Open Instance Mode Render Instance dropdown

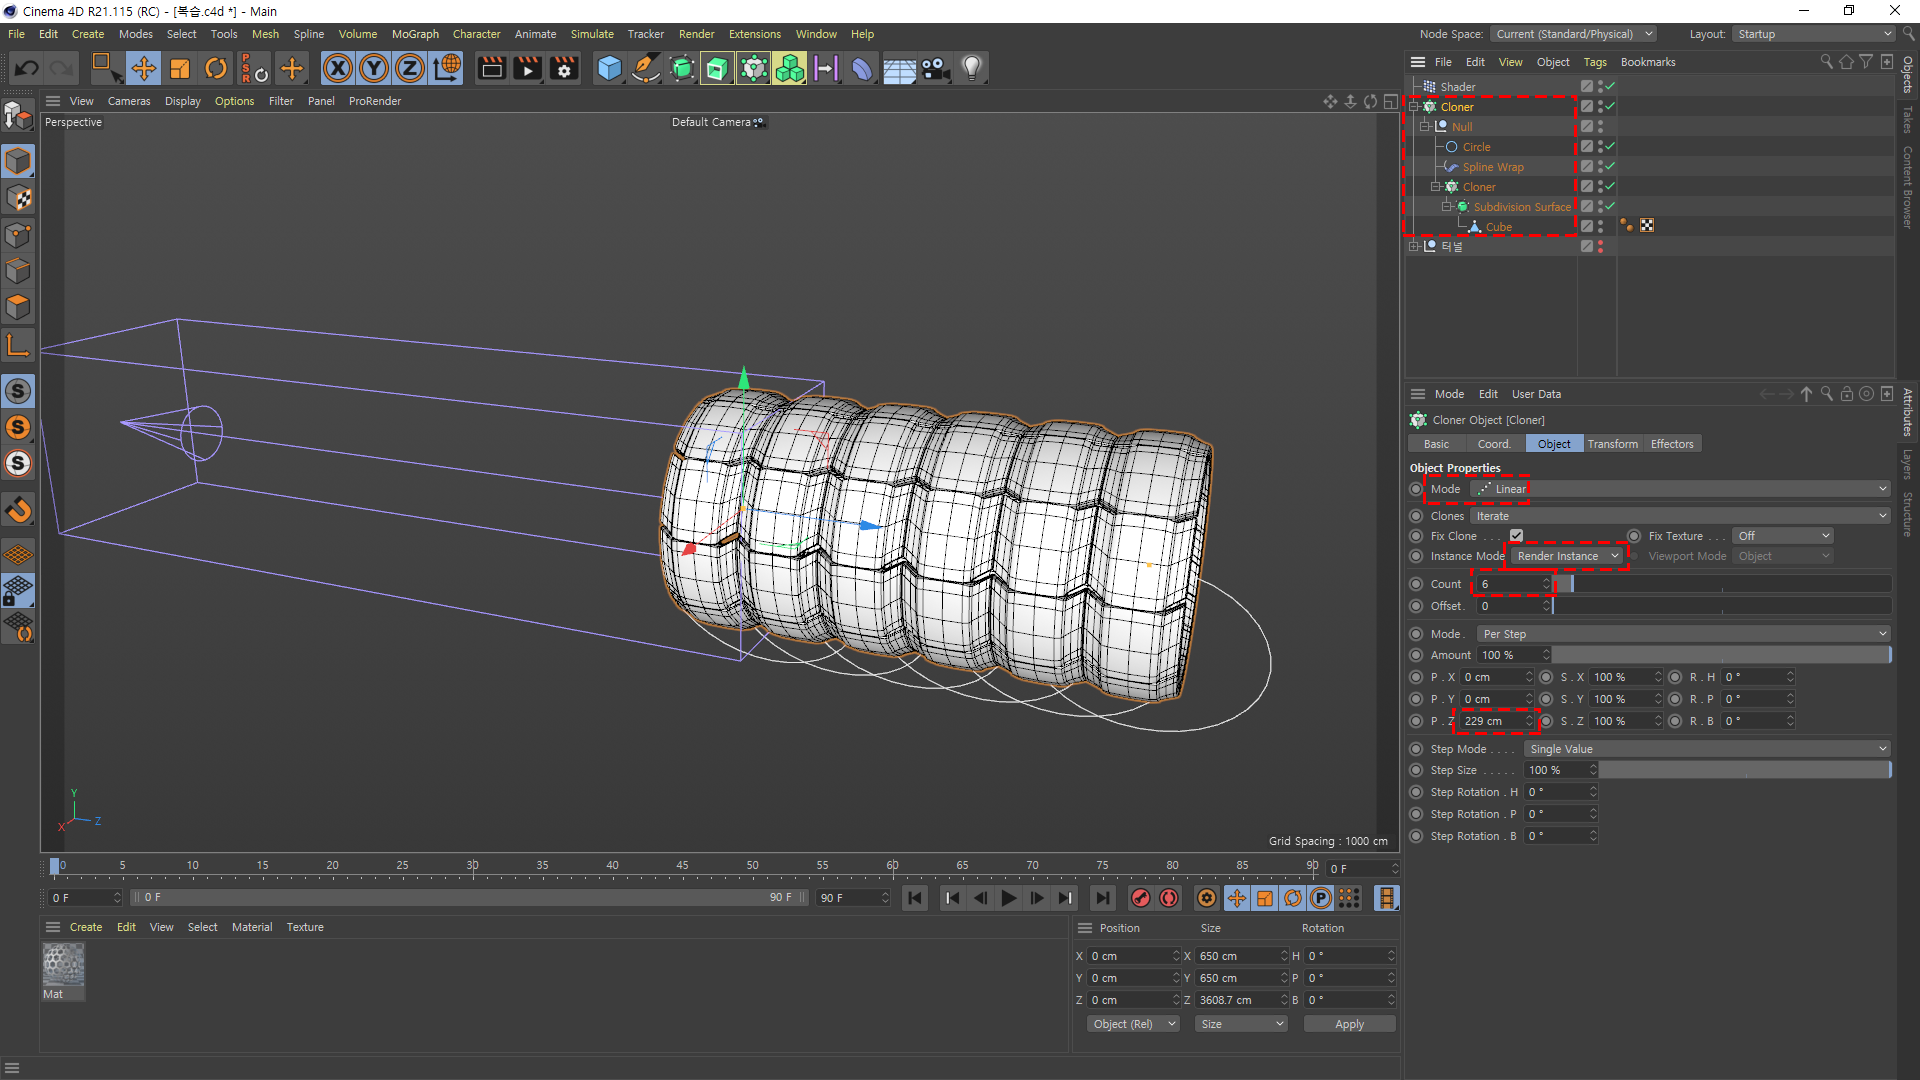coord(1567,556)
